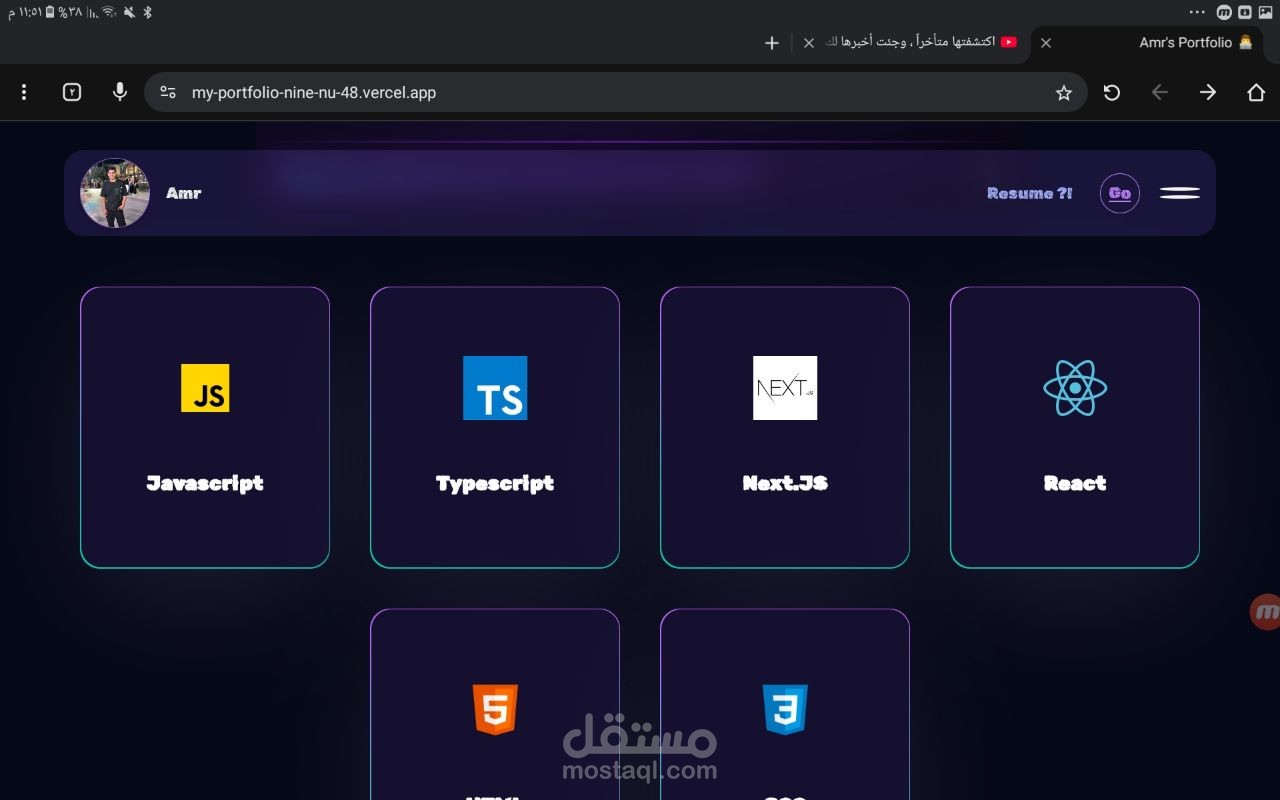Click the Typescript card label

click(495, 483)
